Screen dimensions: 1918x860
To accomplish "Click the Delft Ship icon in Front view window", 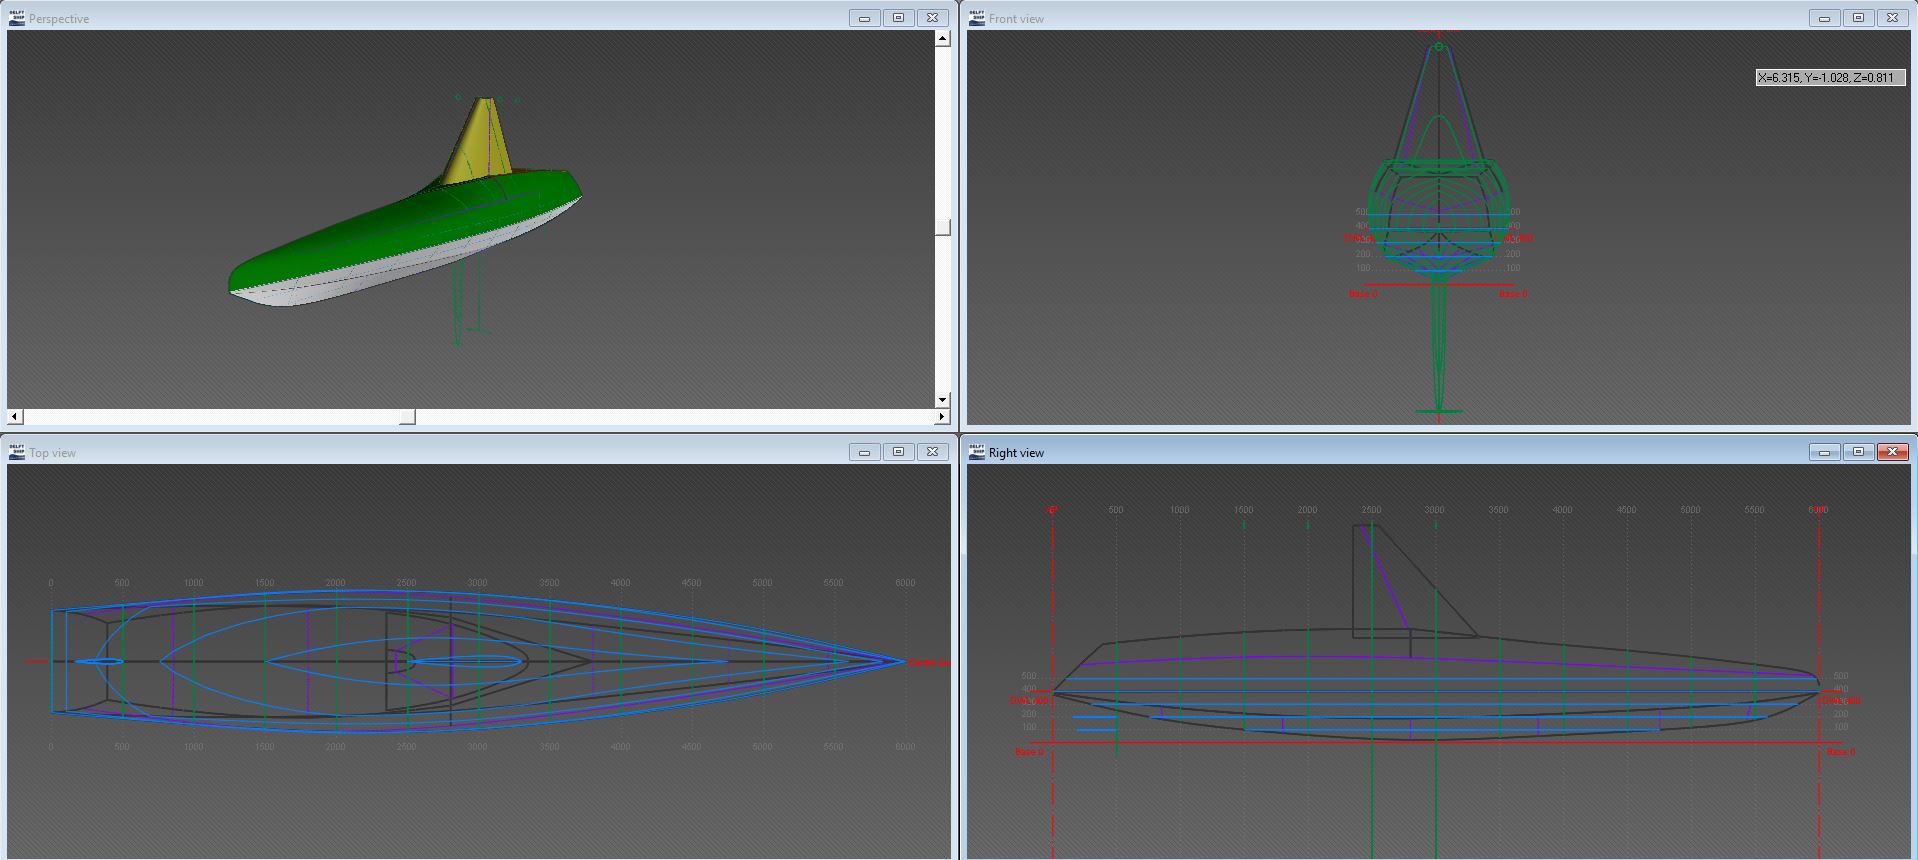I will [977, 18].
